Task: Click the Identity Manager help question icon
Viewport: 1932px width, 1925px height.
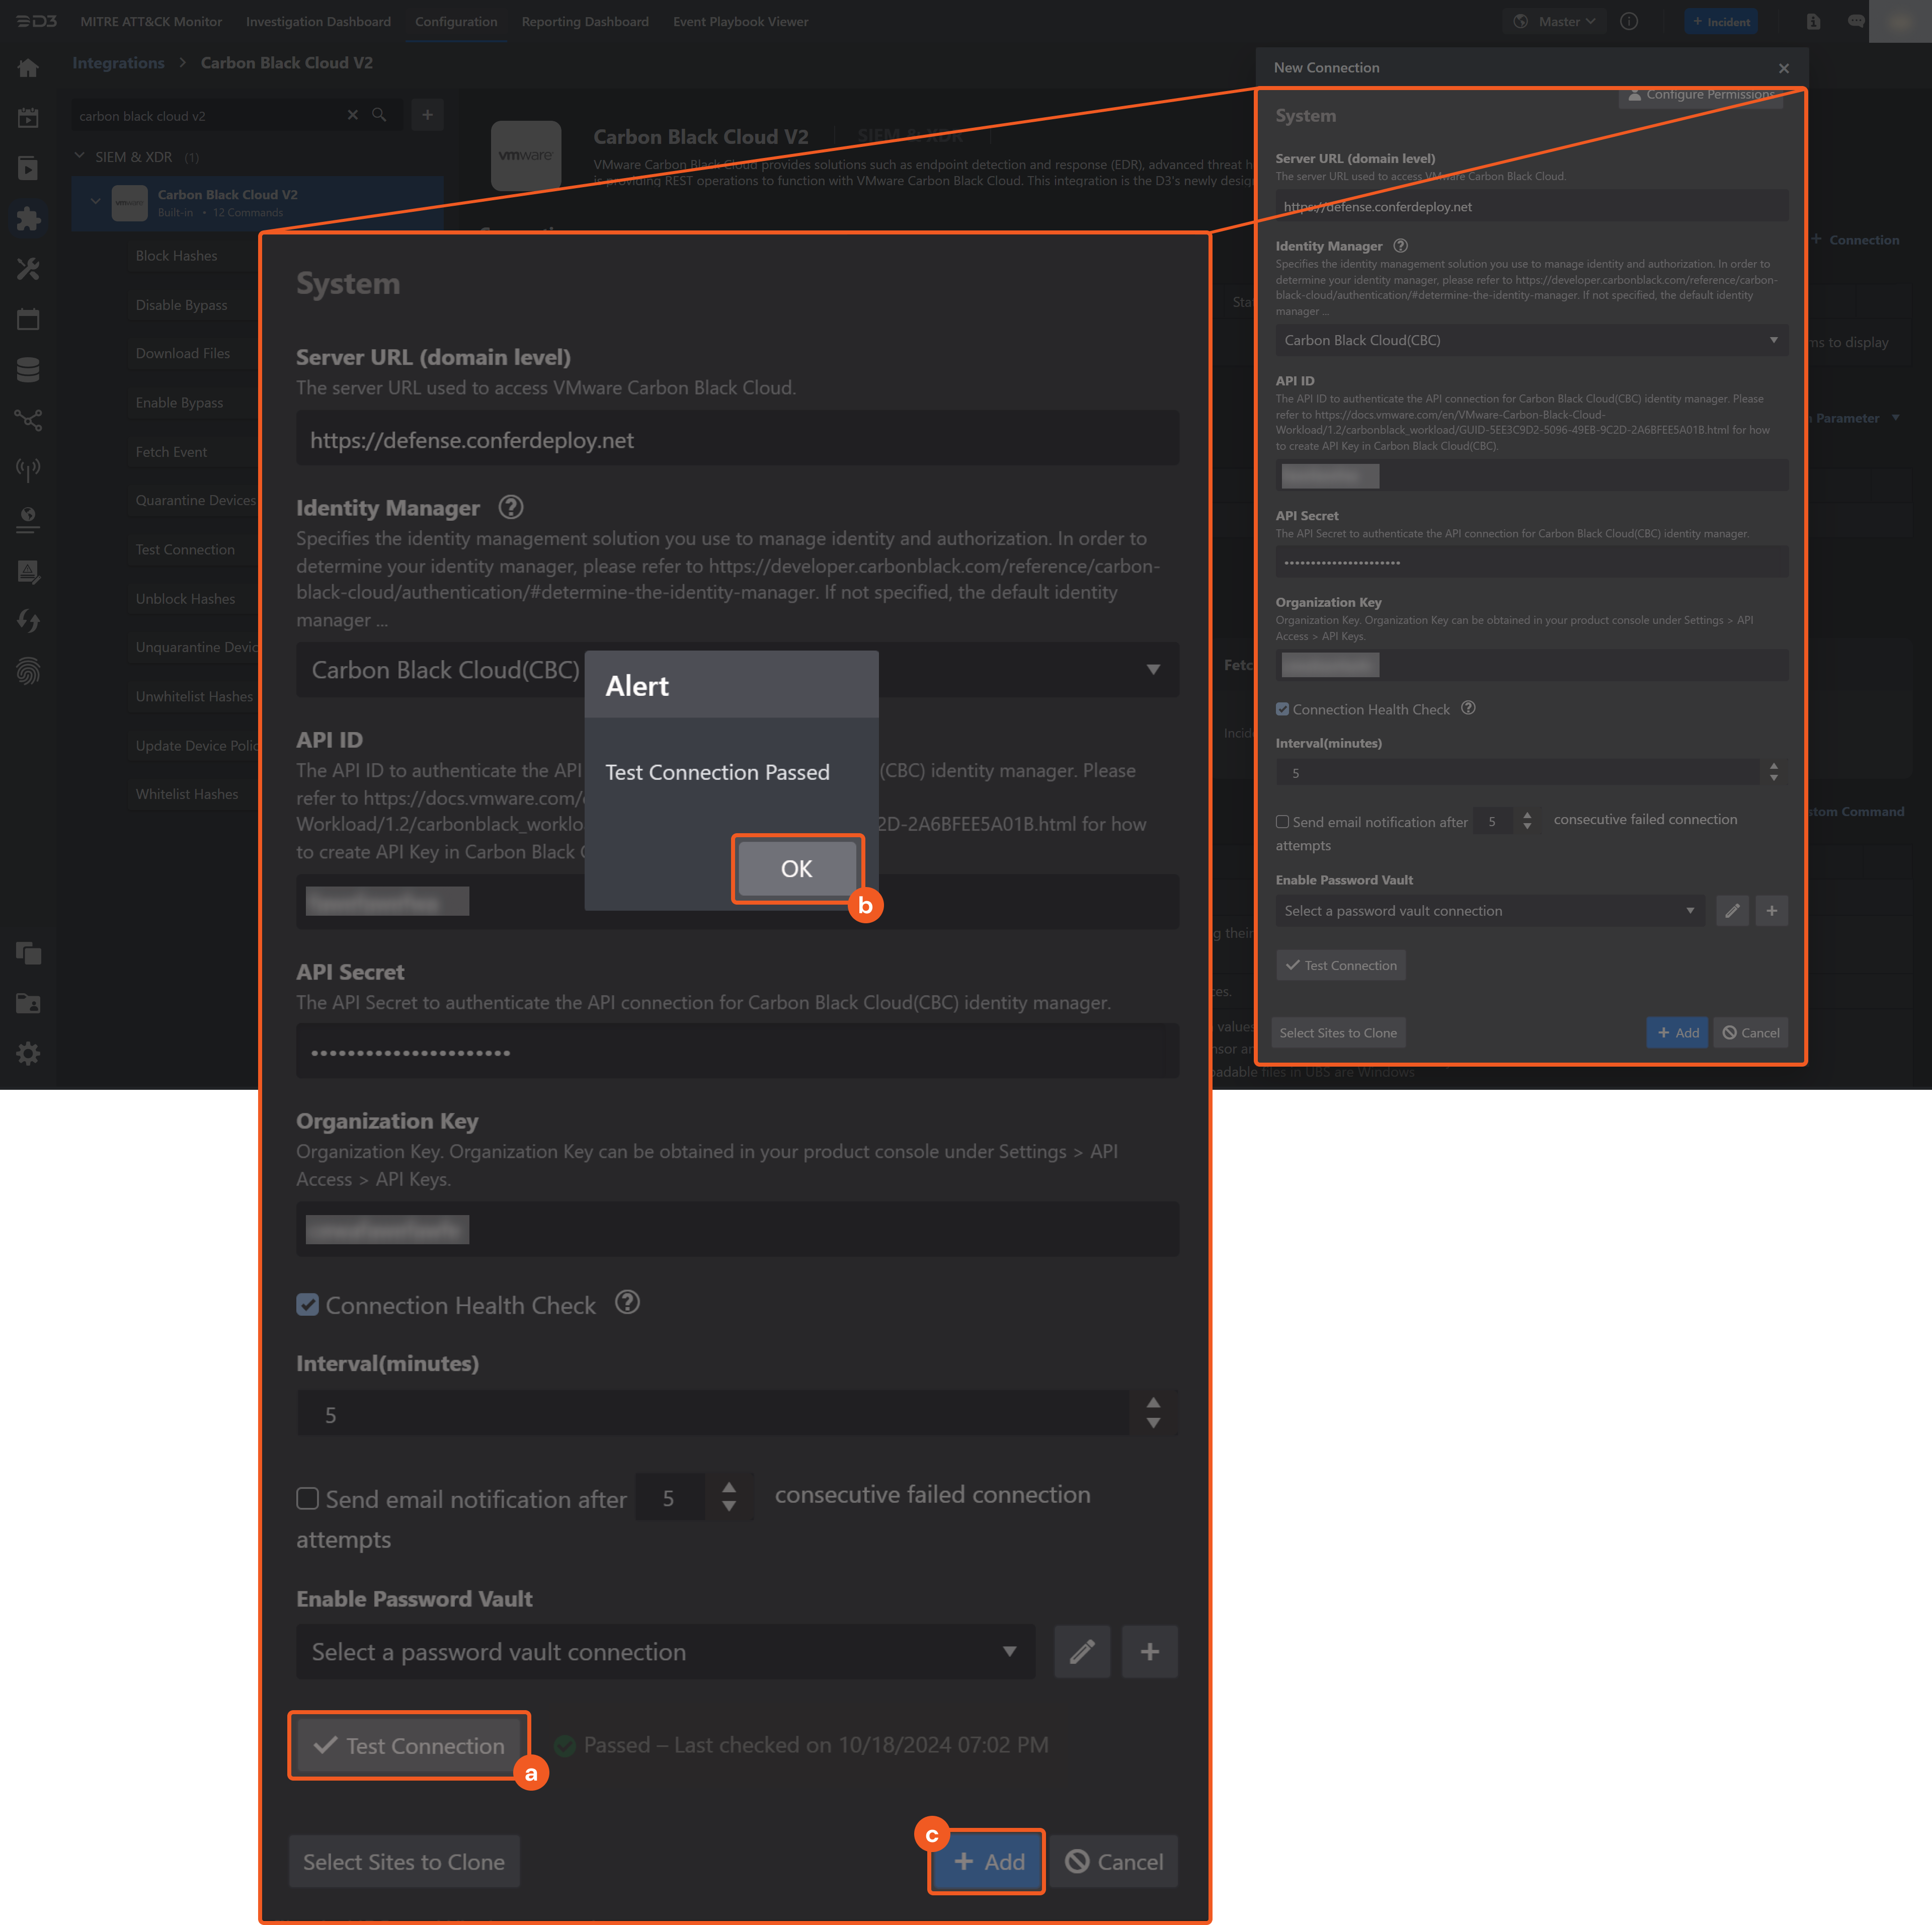Action: point(510,507)
